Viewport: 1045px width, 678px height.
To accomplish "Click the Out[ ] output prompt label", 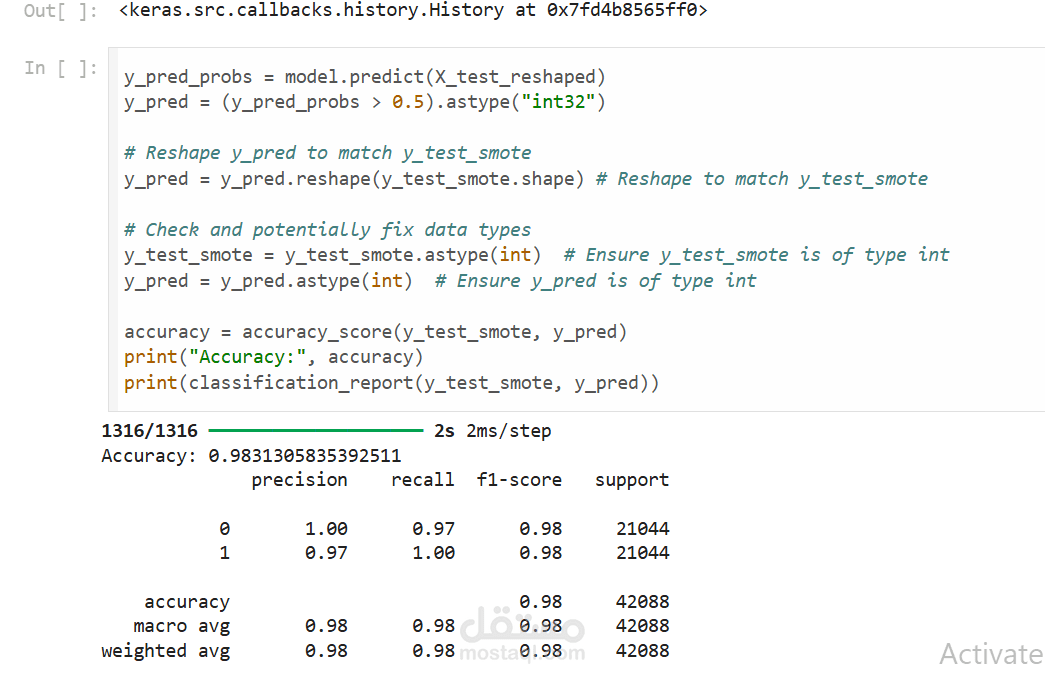I will [61, 11].
